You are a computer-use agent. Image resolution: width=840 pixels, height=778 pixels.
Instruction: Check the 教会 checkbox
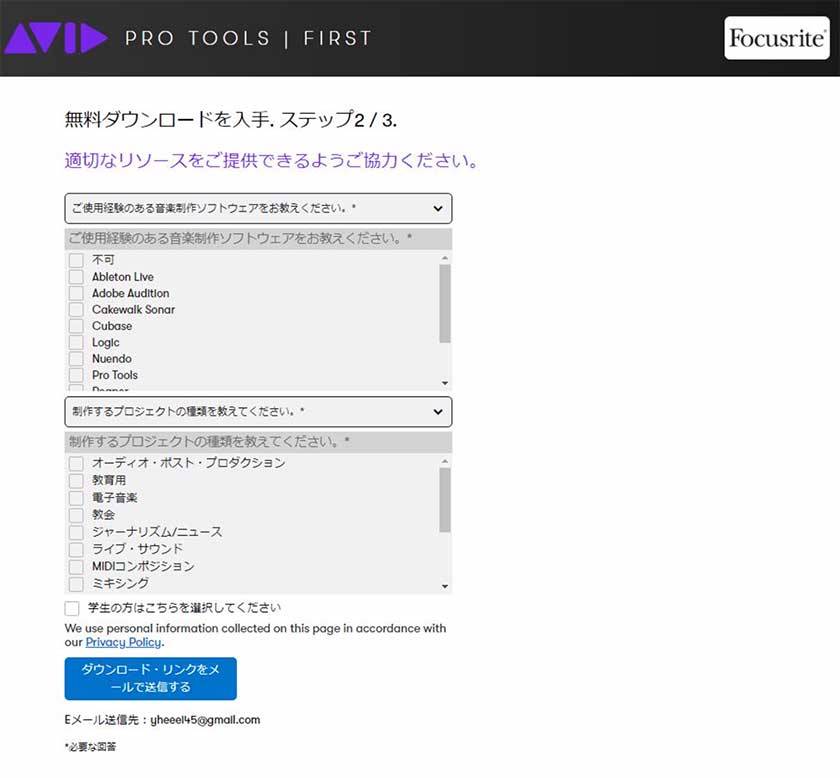tap(76, 515)
